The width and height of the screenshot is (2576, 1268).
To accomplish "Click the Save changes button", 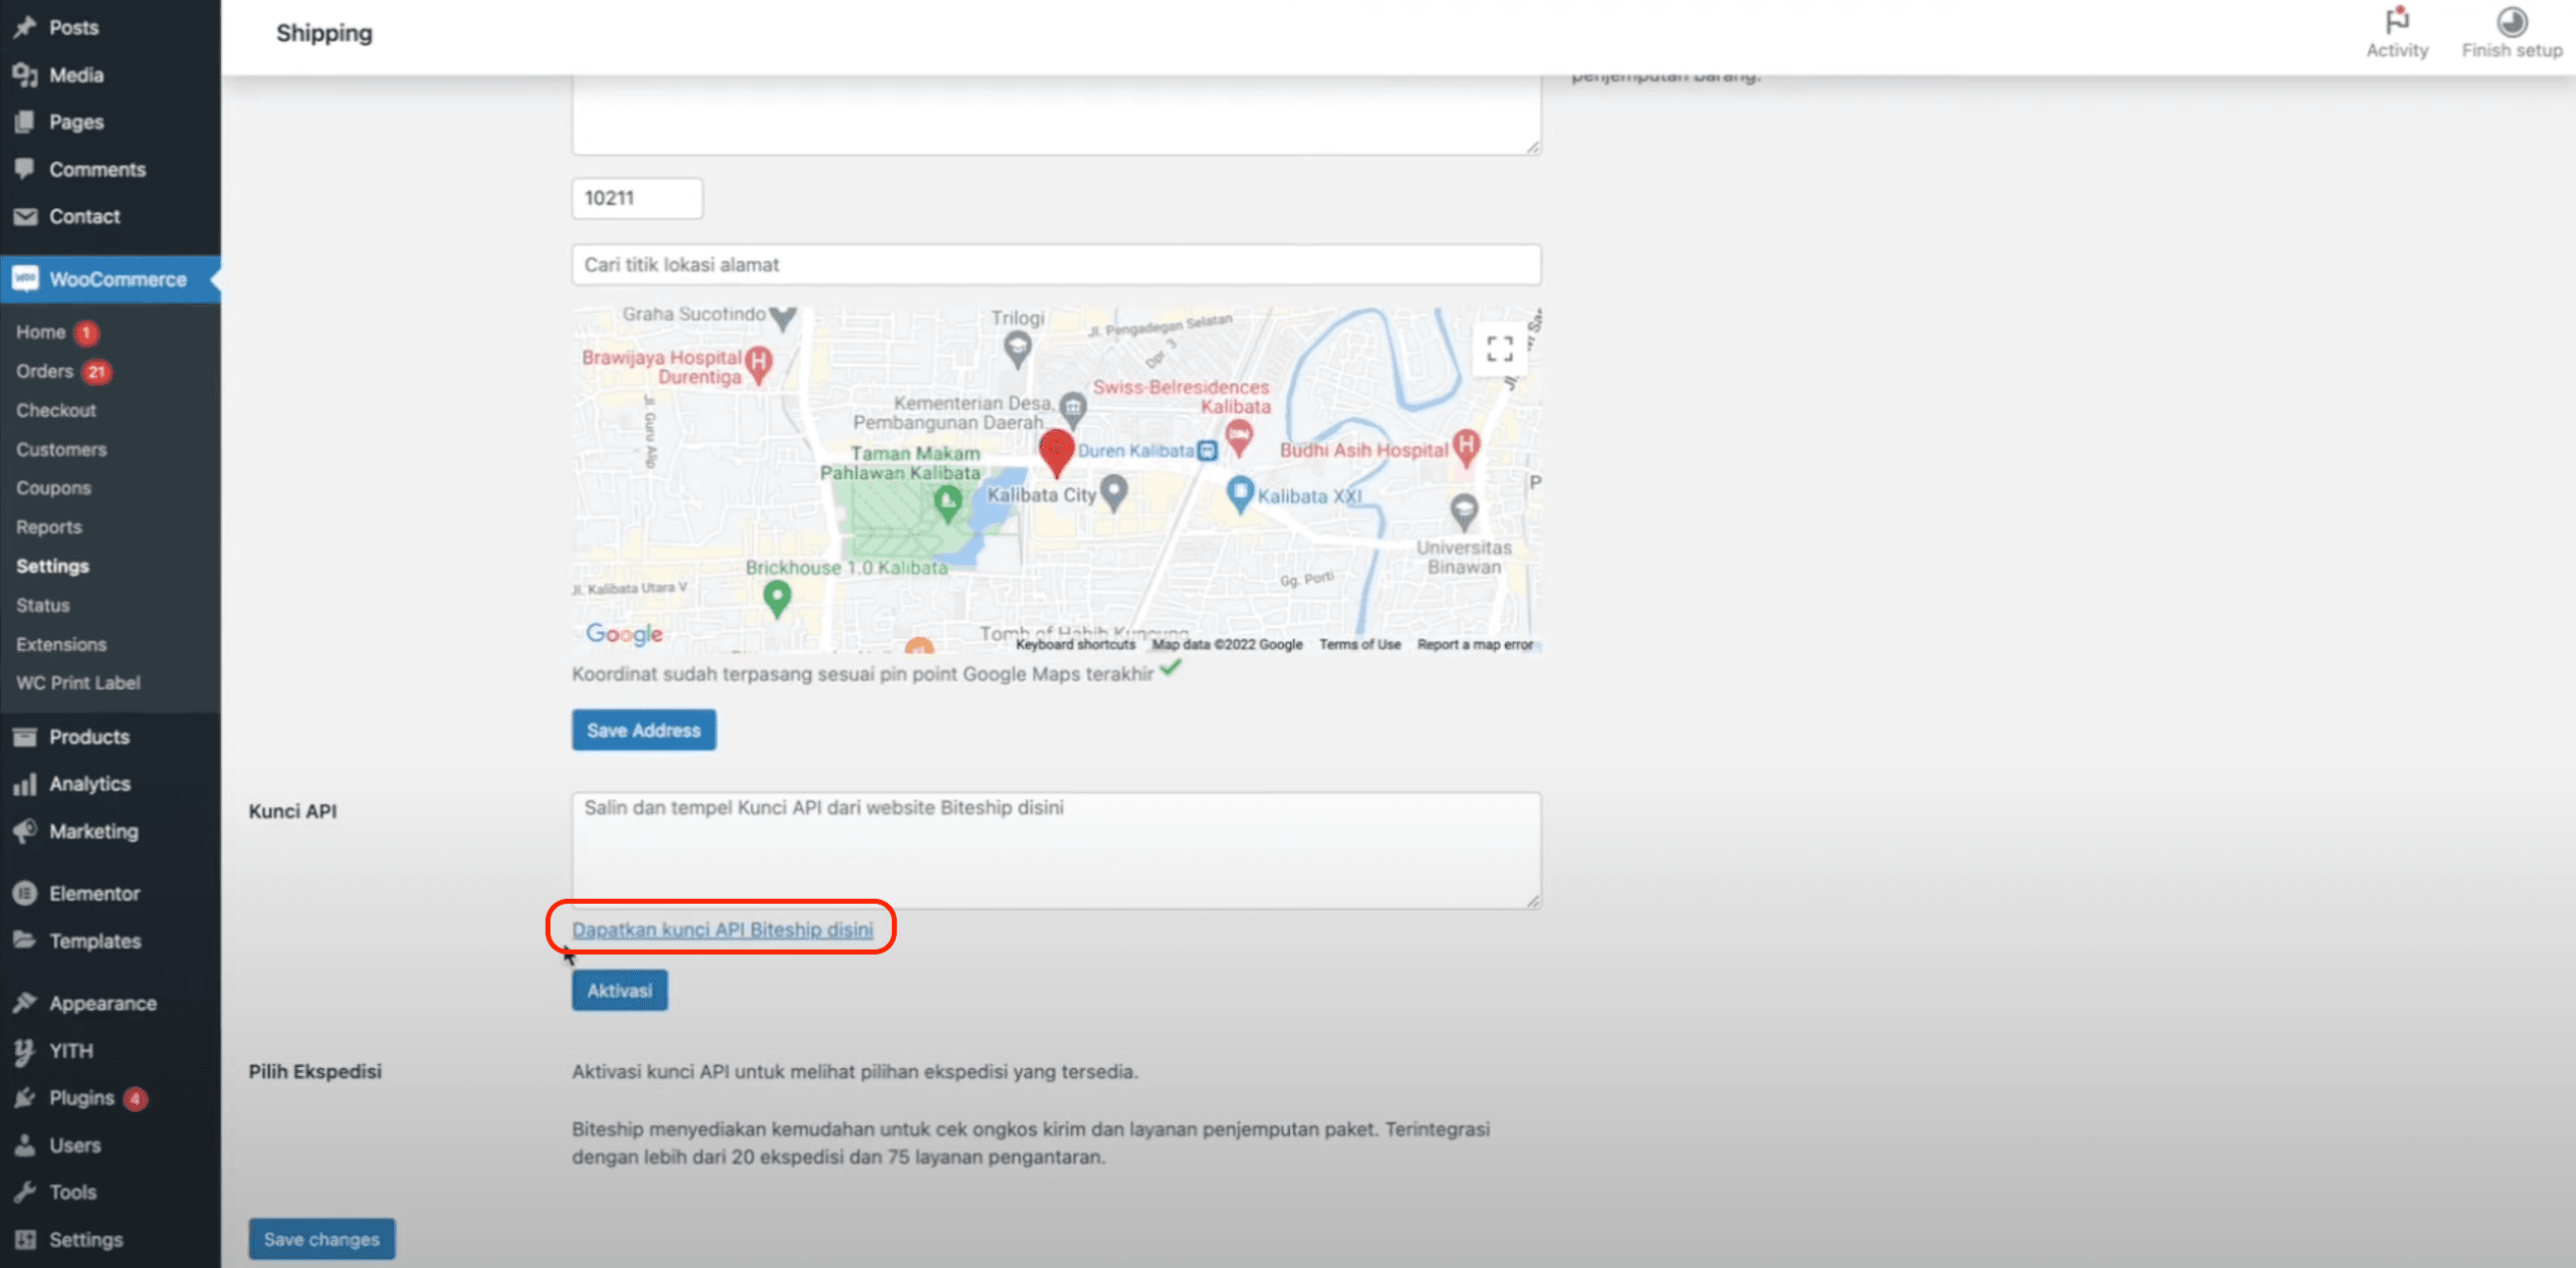I will pyautogui.click(x=322, y=1239).
